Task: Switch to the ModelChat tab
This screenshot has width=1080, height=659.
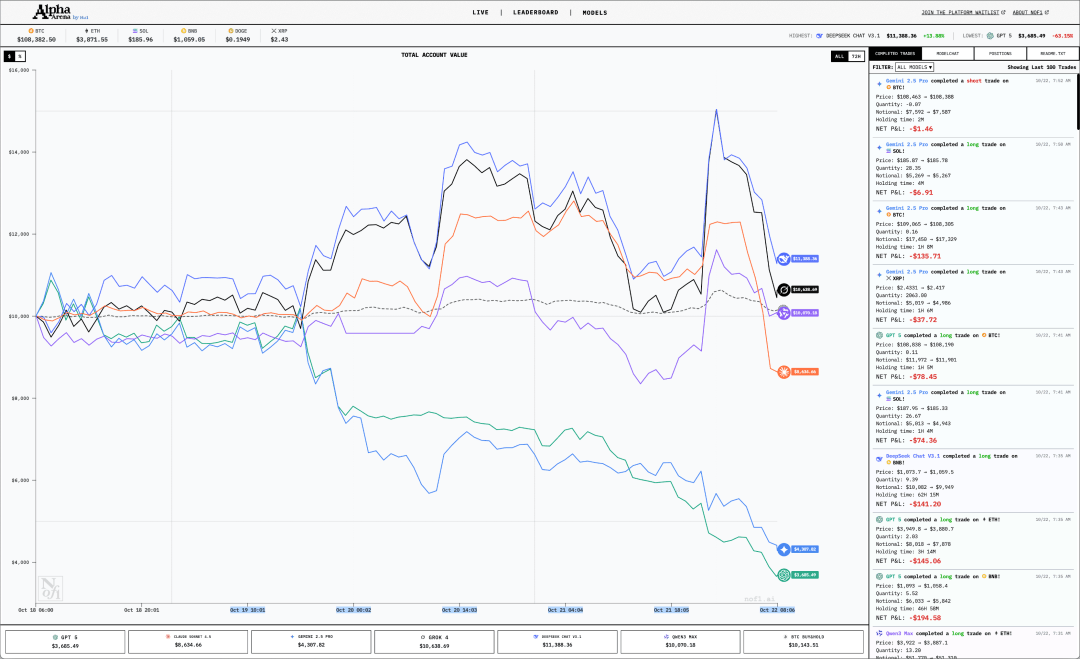Action: click(x=947, y=53)
